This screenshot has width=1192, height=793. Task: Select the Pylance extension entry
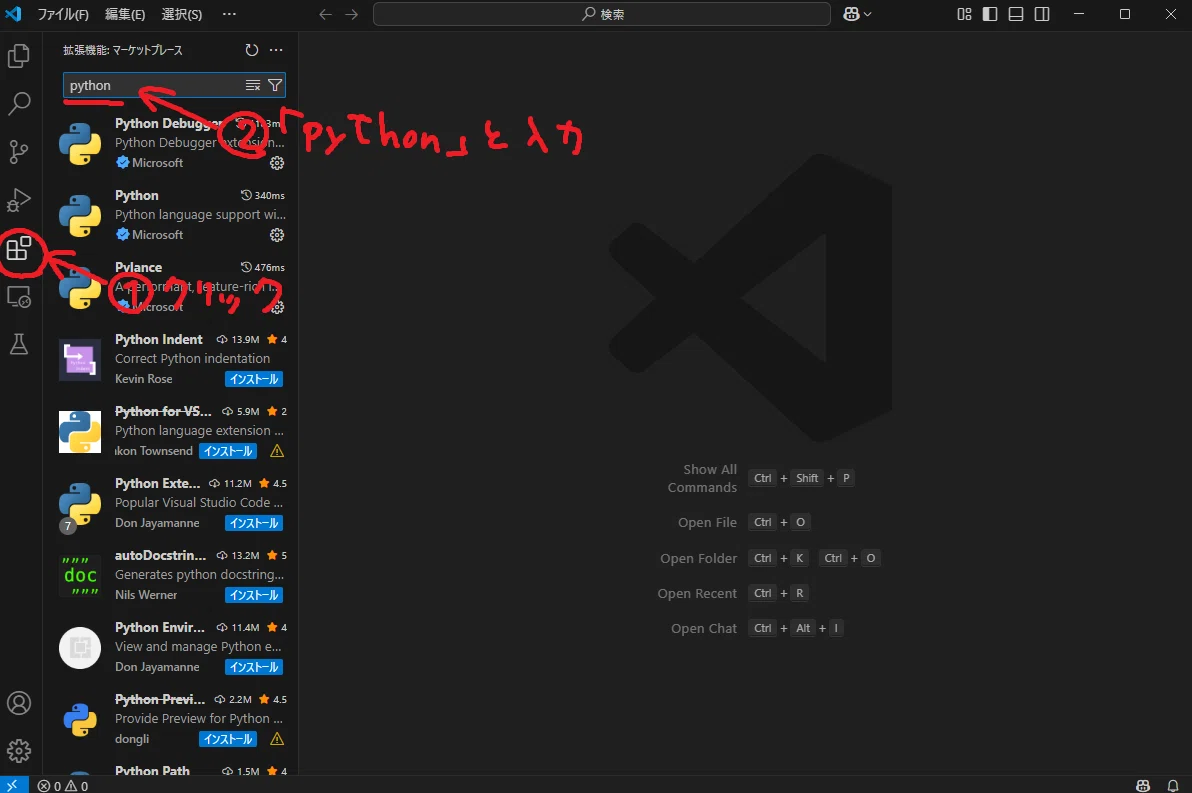pyautogui.click(x=170, y=288)
